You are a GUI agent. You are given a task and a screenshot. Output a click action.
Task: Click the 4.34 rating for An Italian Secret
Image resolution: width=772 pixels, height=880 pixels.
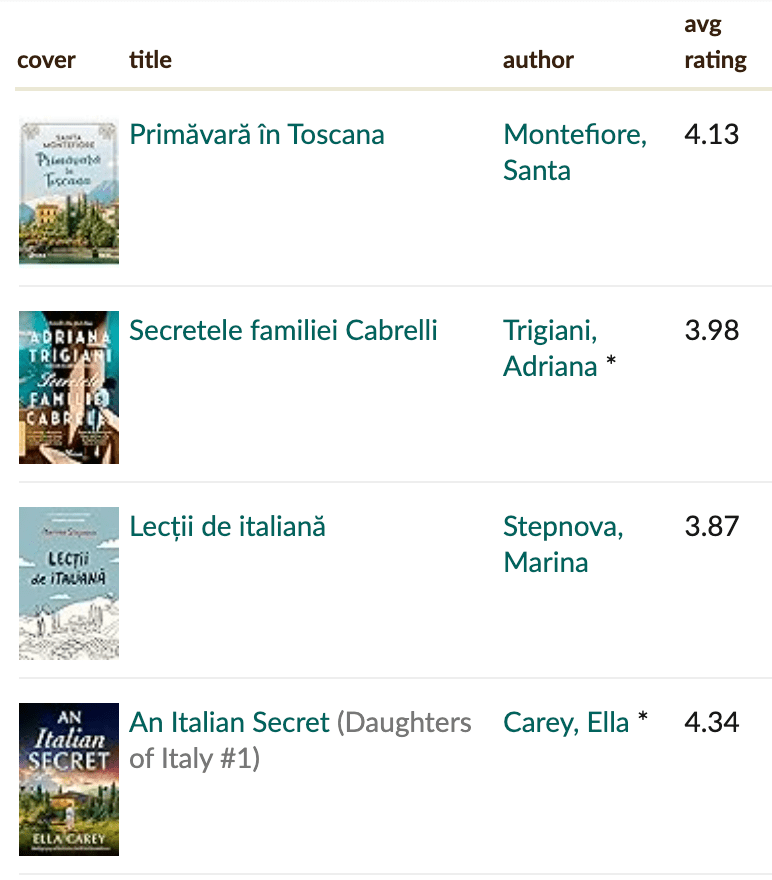point(711,723)
